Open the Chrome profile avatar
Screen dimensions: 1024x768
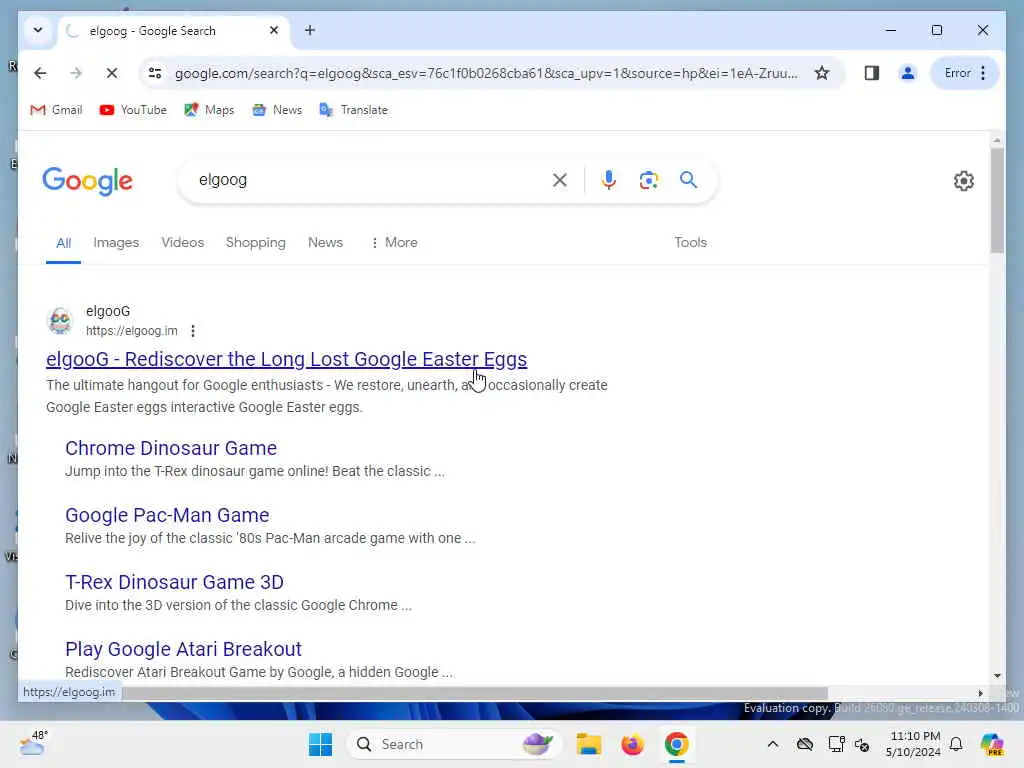click(907, 73)
